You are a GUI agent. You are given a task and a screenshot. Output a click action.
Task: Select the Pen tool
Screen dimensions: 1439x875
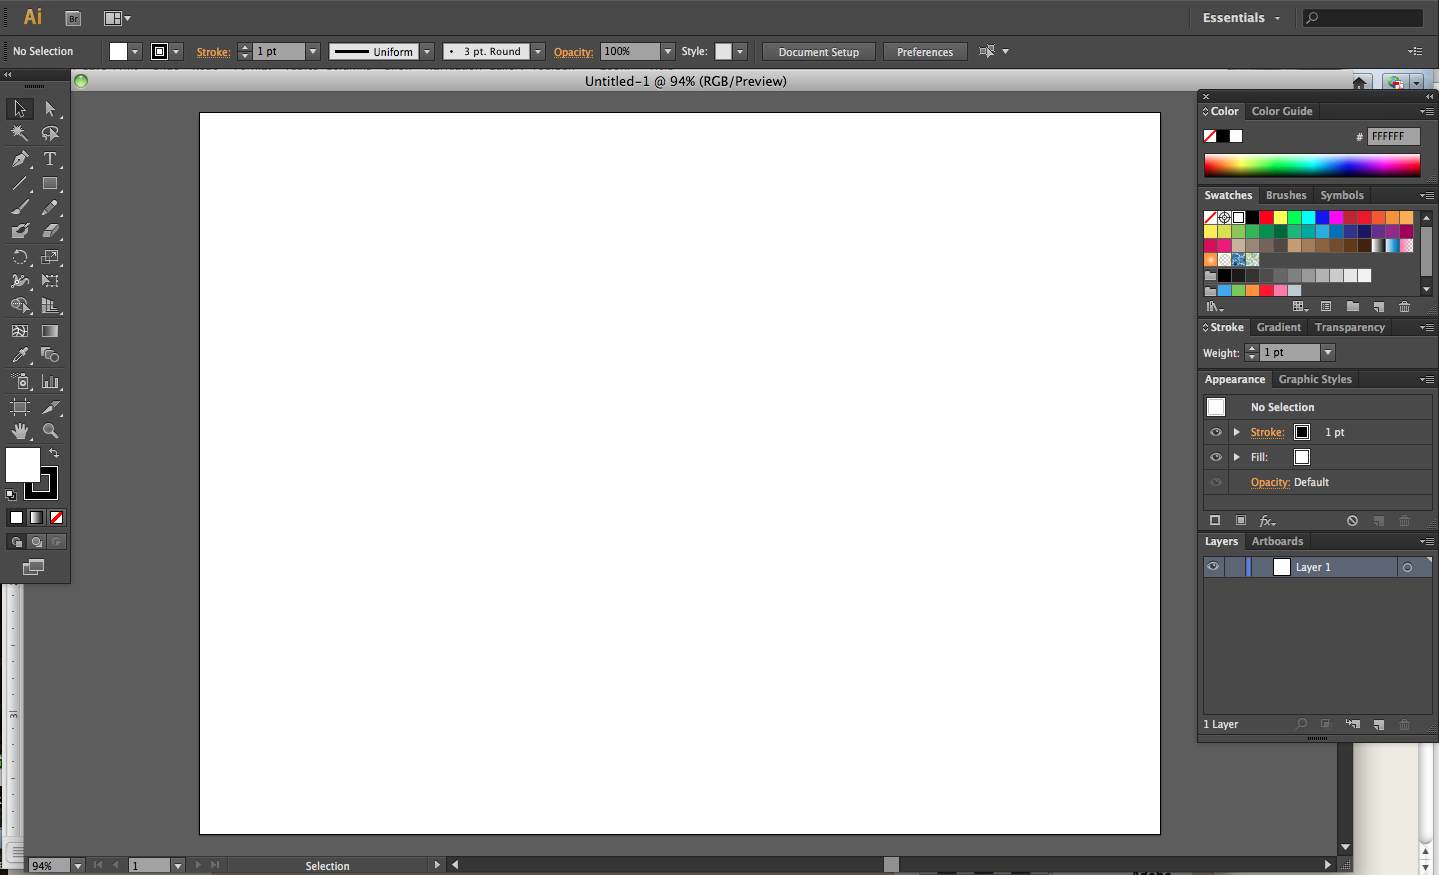[x=19, y=158]
